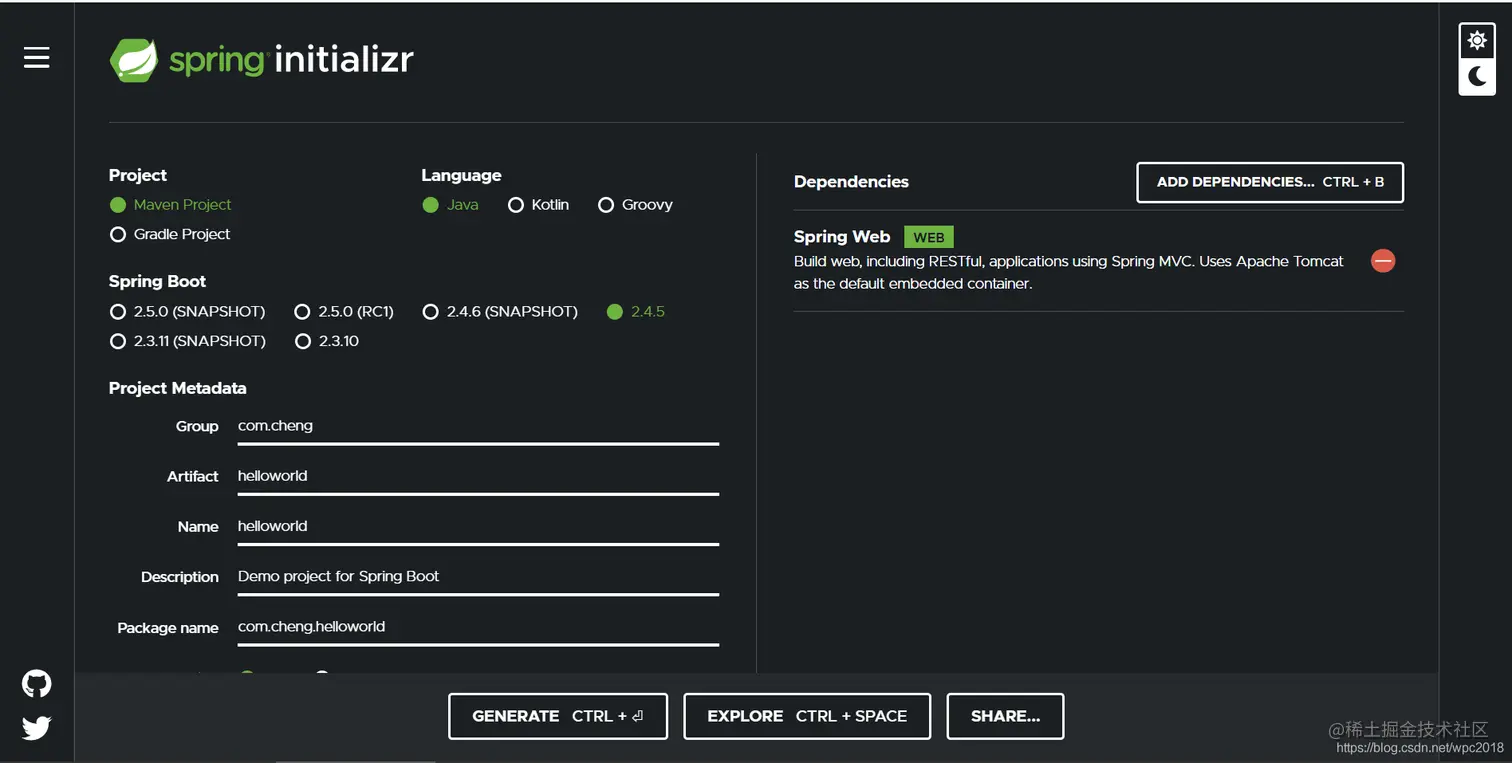Click the Spring Boot section heading
This screenshot has height=763, width=1512.
point(158,282)
